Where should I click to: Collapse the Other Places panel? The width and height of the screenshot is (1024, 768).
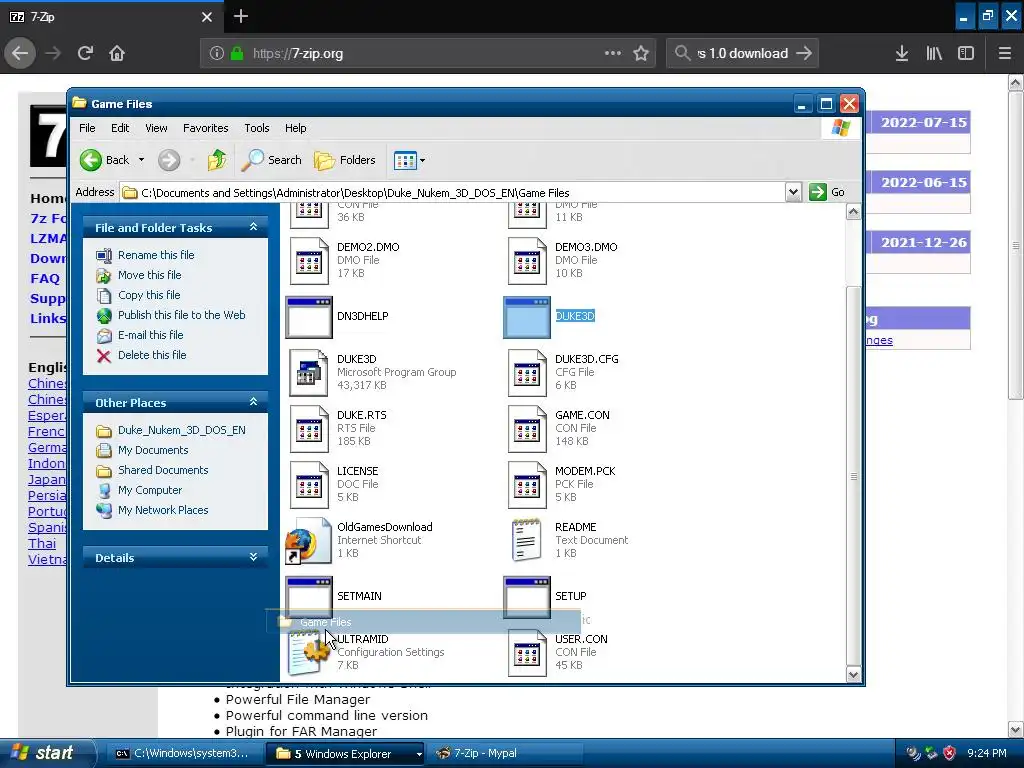(253, 402)
